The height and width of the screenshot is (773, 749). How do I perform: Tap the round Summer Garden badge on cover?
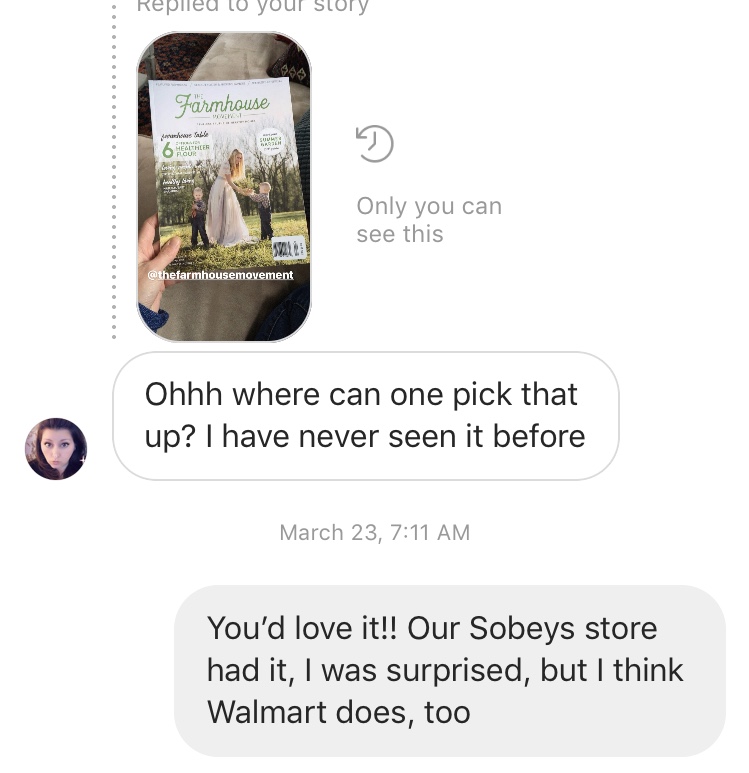click(x=270, y=142)
